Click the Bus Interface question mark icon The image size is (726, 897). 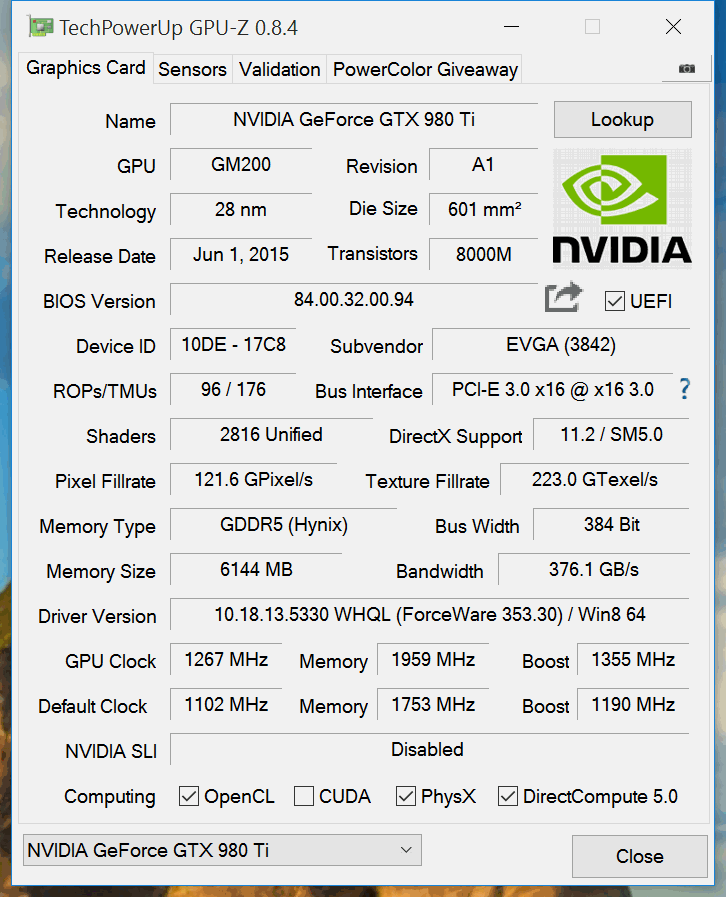(685, 389)
